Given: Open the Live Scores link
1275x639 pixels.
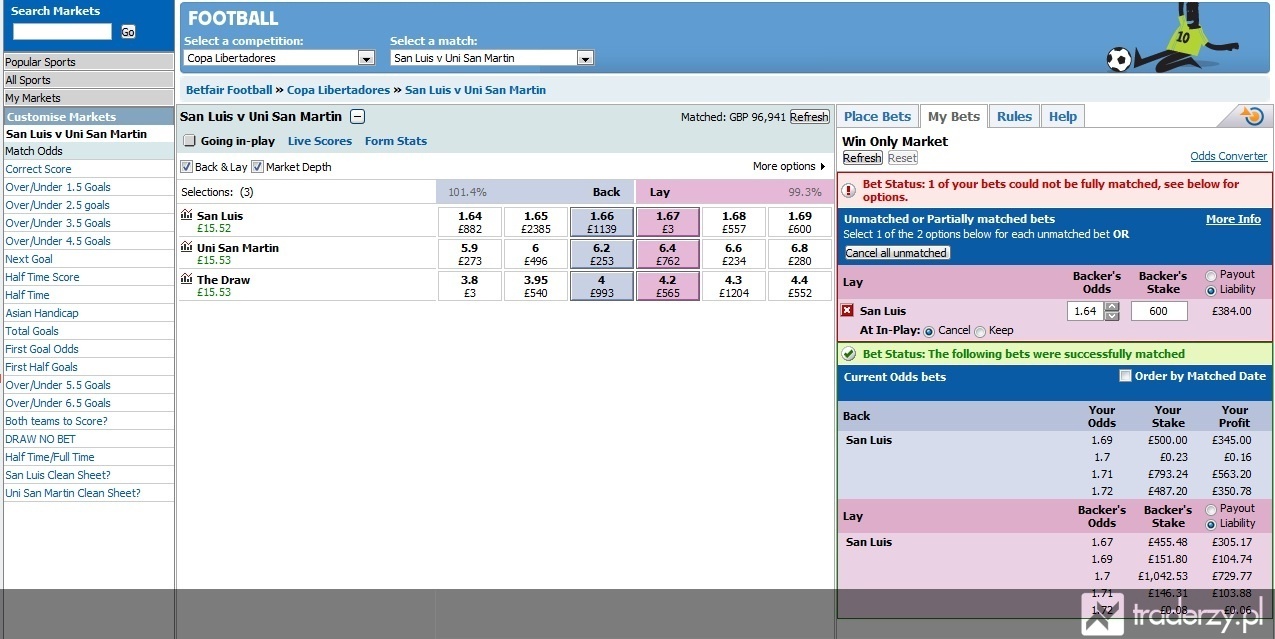Looking at the screenshot, I should 320,141.
